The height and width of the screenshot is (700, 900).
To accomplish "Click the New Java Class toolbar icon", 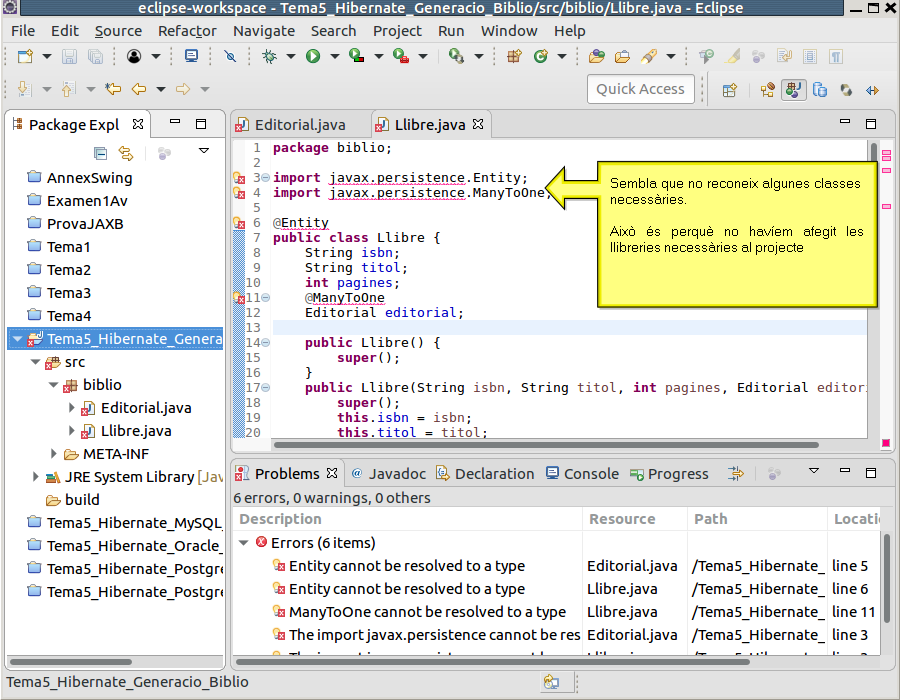I will pyautogui.click(x=541, y=57).
